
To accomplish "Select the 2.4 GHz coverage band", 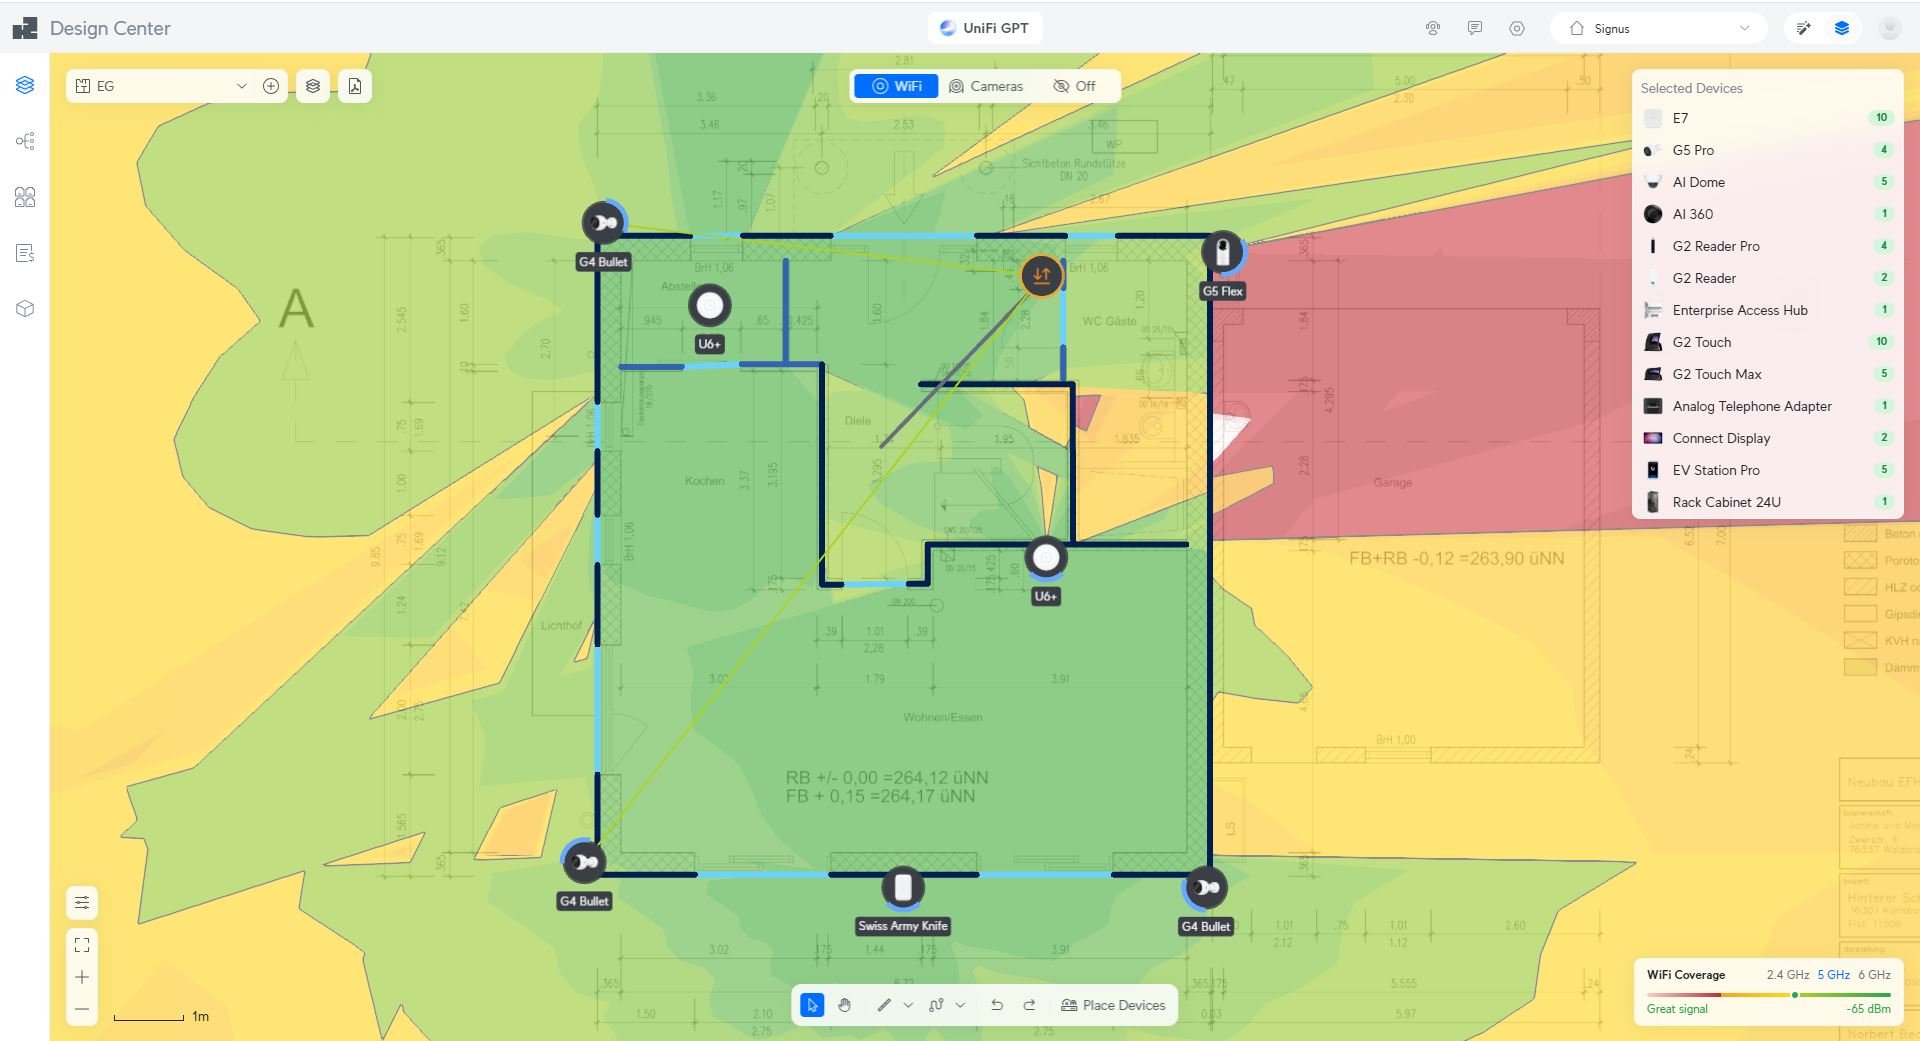I will [1787, 974].
